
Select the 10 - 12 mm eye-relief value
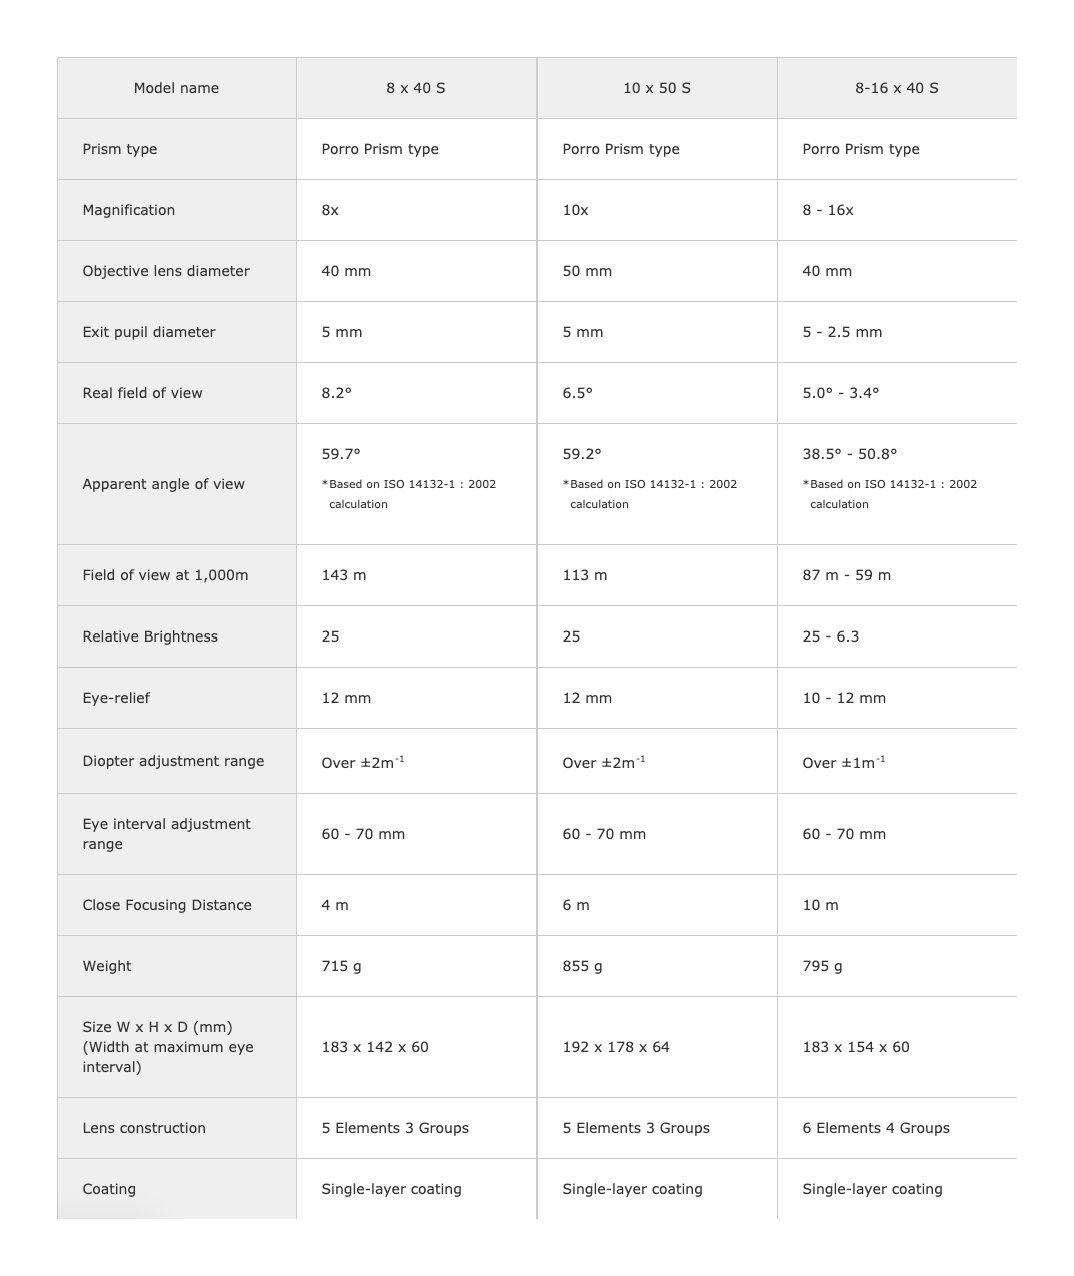(x=844, y=698)
